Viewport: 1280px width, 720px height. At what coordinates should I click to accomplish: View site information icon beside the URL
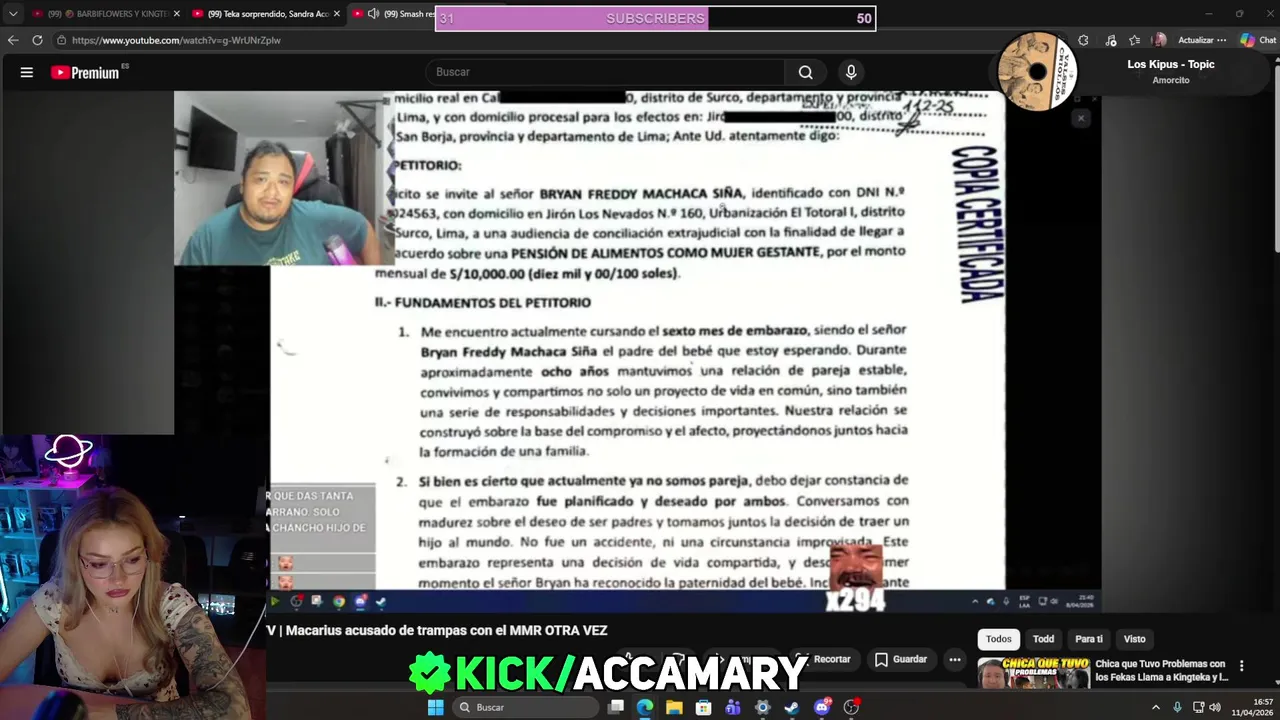[61, 40]
